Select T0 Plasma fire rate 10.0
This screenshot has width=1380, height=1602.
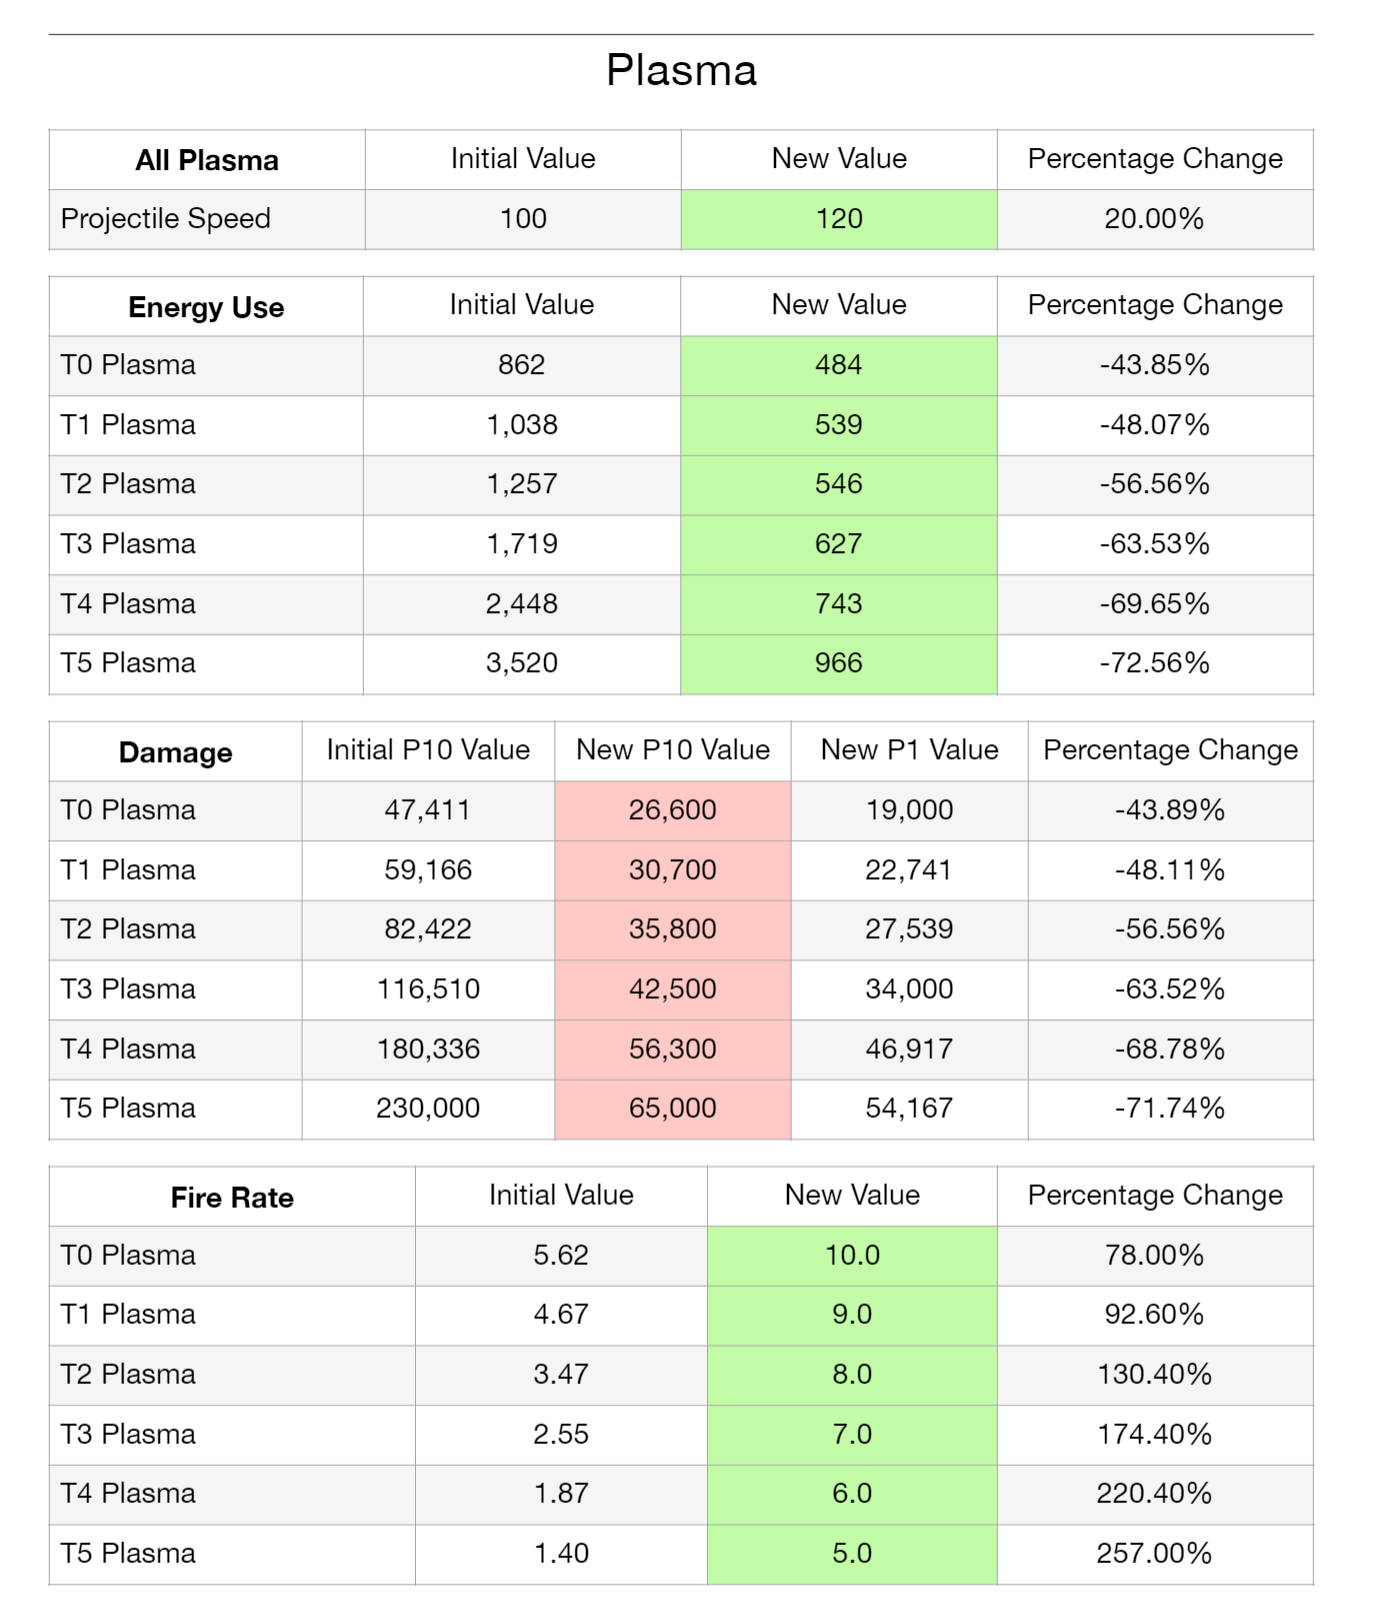[x=852, y=1255]
